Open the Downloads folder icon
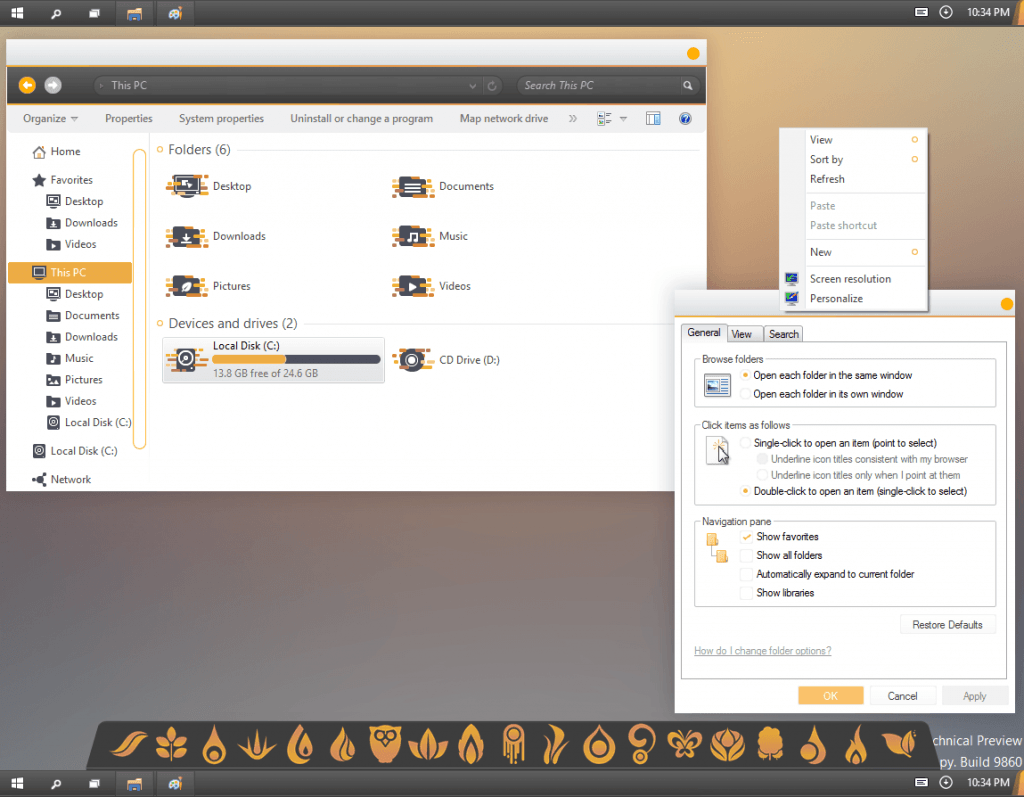1024x797 pixels. point(186,236)
